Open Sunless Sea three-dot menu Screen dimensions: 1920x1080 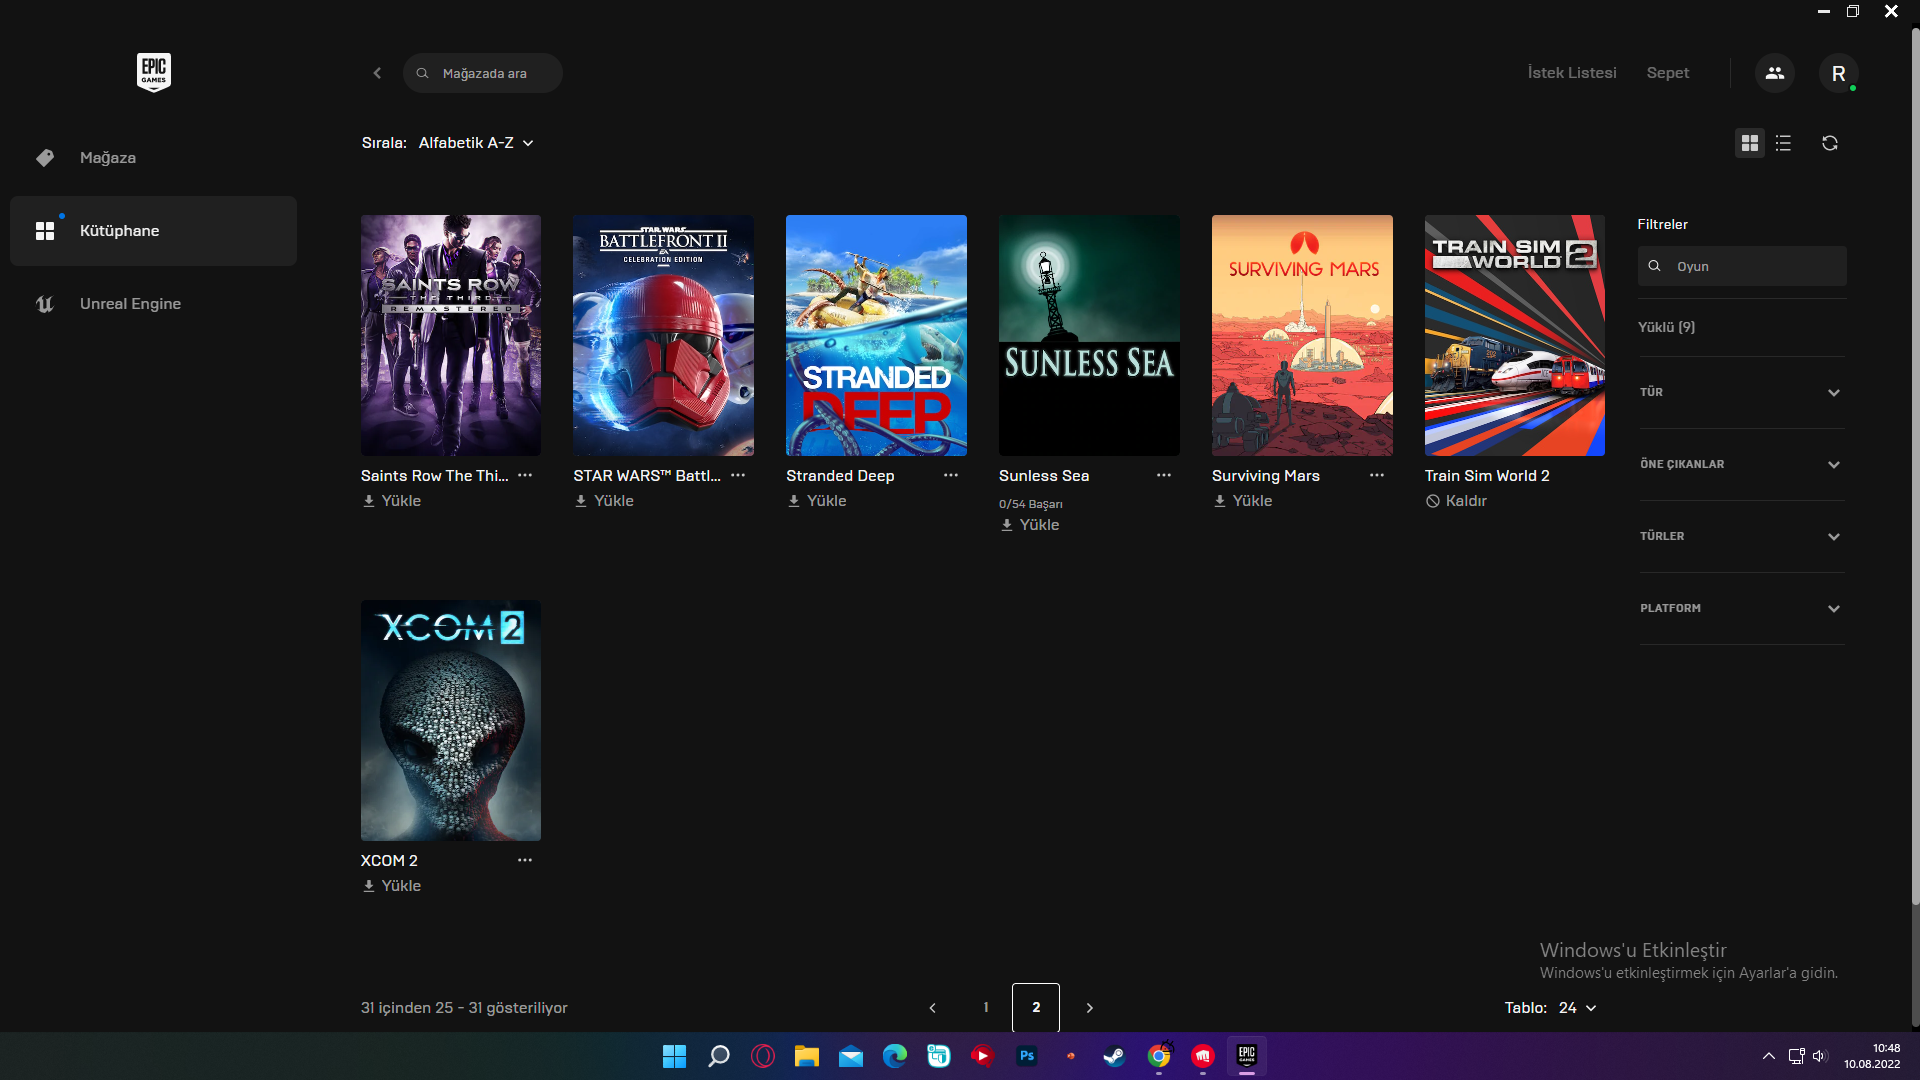[x=1164, y=475]
